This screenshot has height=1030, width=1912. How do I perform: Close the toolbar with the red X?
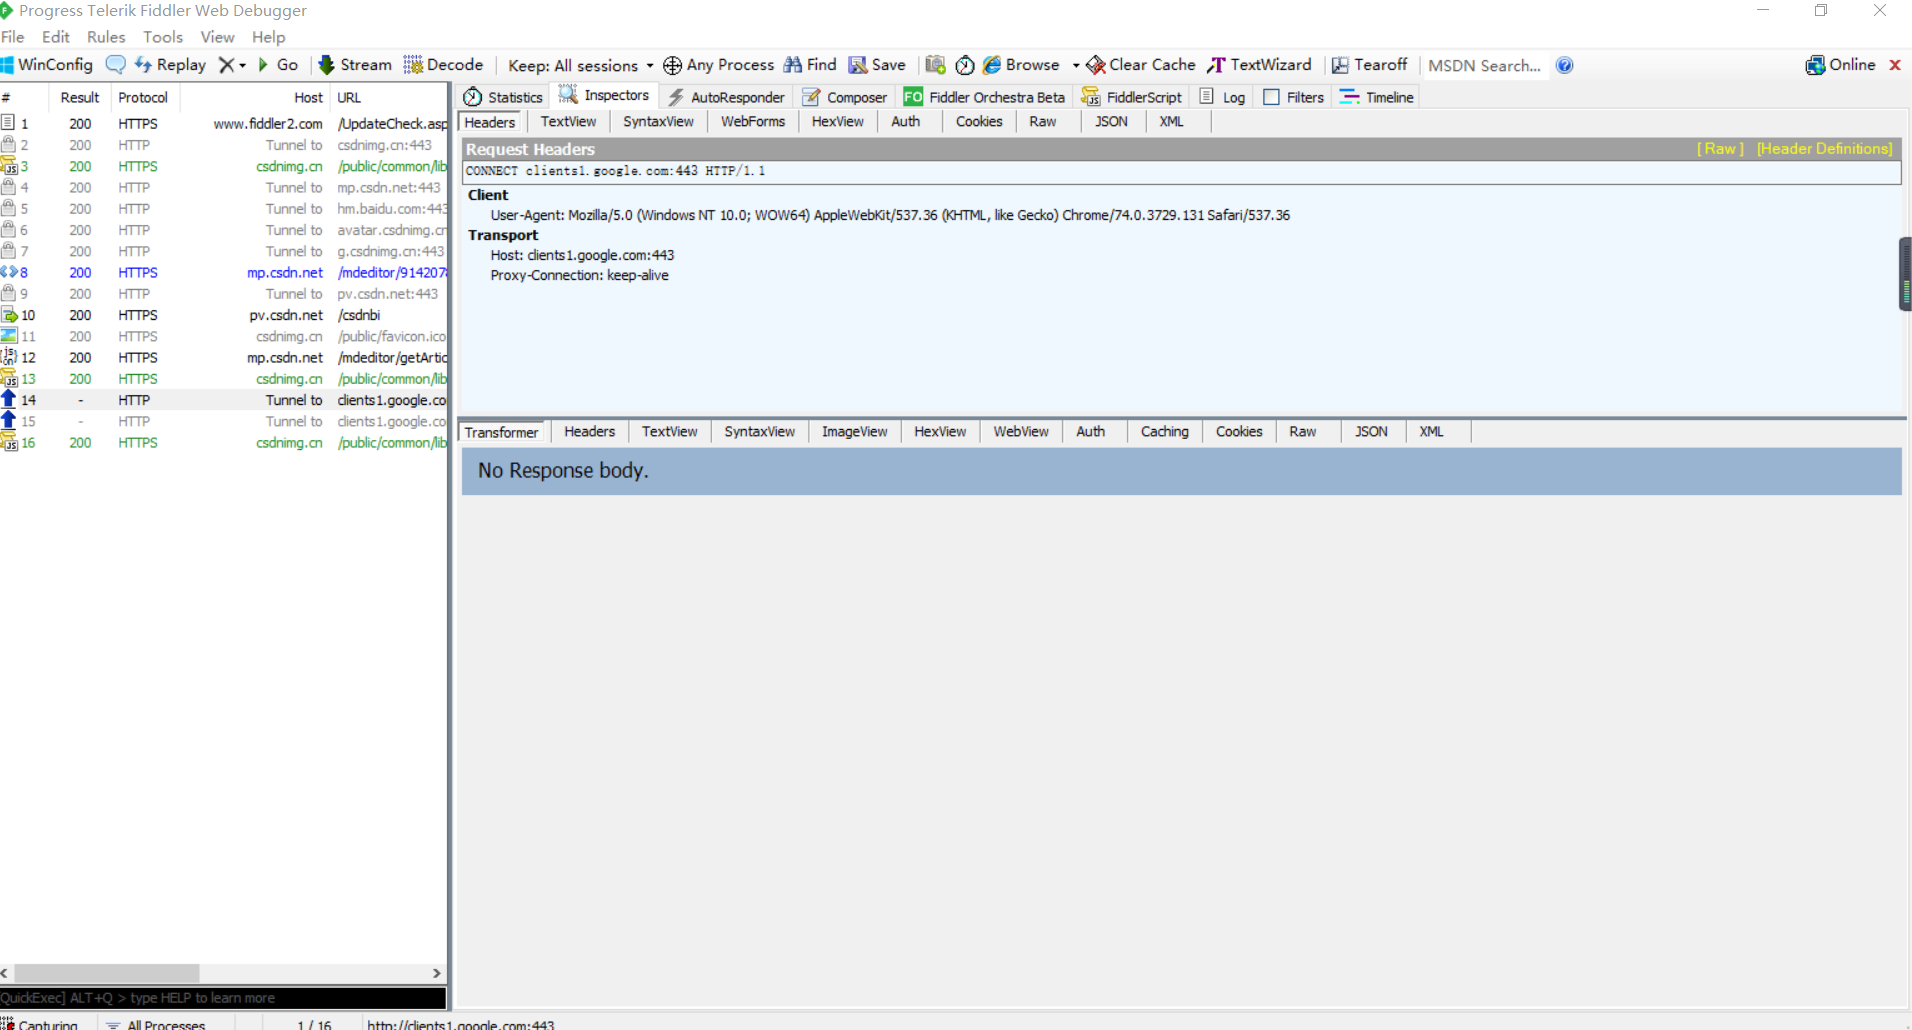pyautogui.click(x=1895, y=65)
